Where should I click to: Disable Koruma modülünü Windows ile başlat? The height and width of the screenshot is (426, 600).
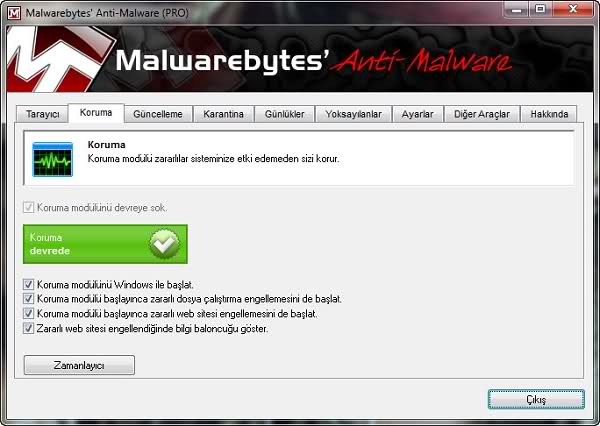click(29, 285)
